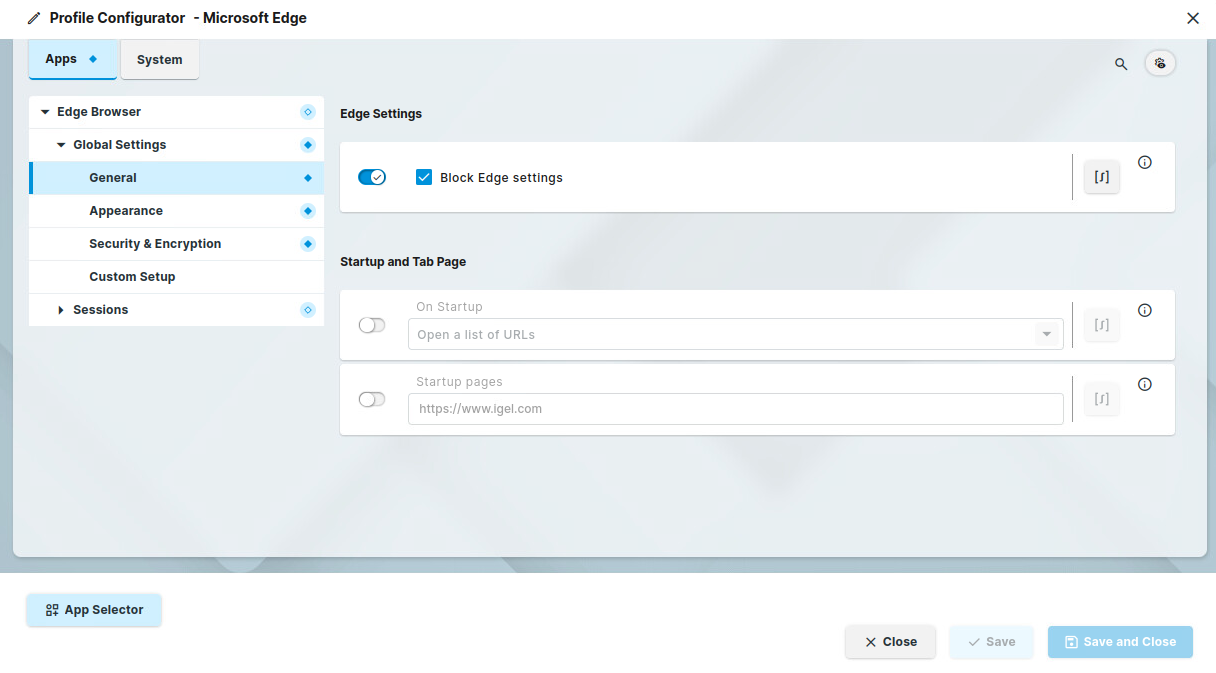The height and width of the screenshot is (673, 1216).
Task: Open info icon for Startup pages
Action: [x=1145, y=384]
